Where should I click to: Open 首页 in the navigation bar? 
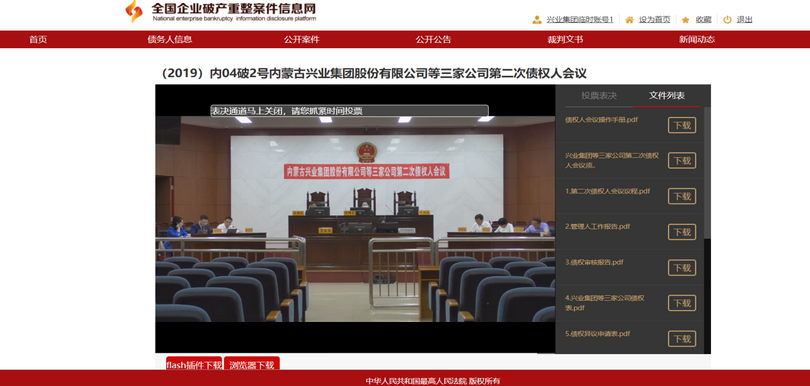click(x=38, y=39)
